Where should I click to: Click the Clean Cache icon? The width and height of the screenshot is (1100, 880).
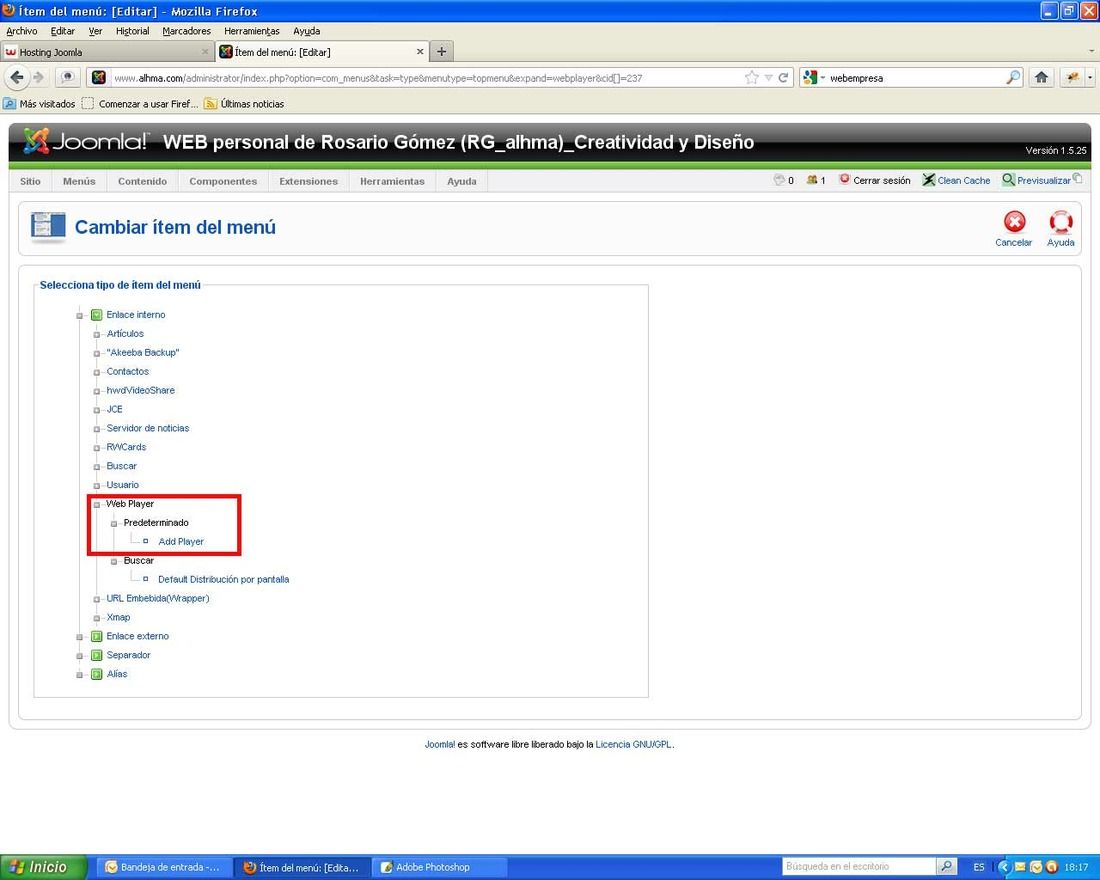pos(928,180)
